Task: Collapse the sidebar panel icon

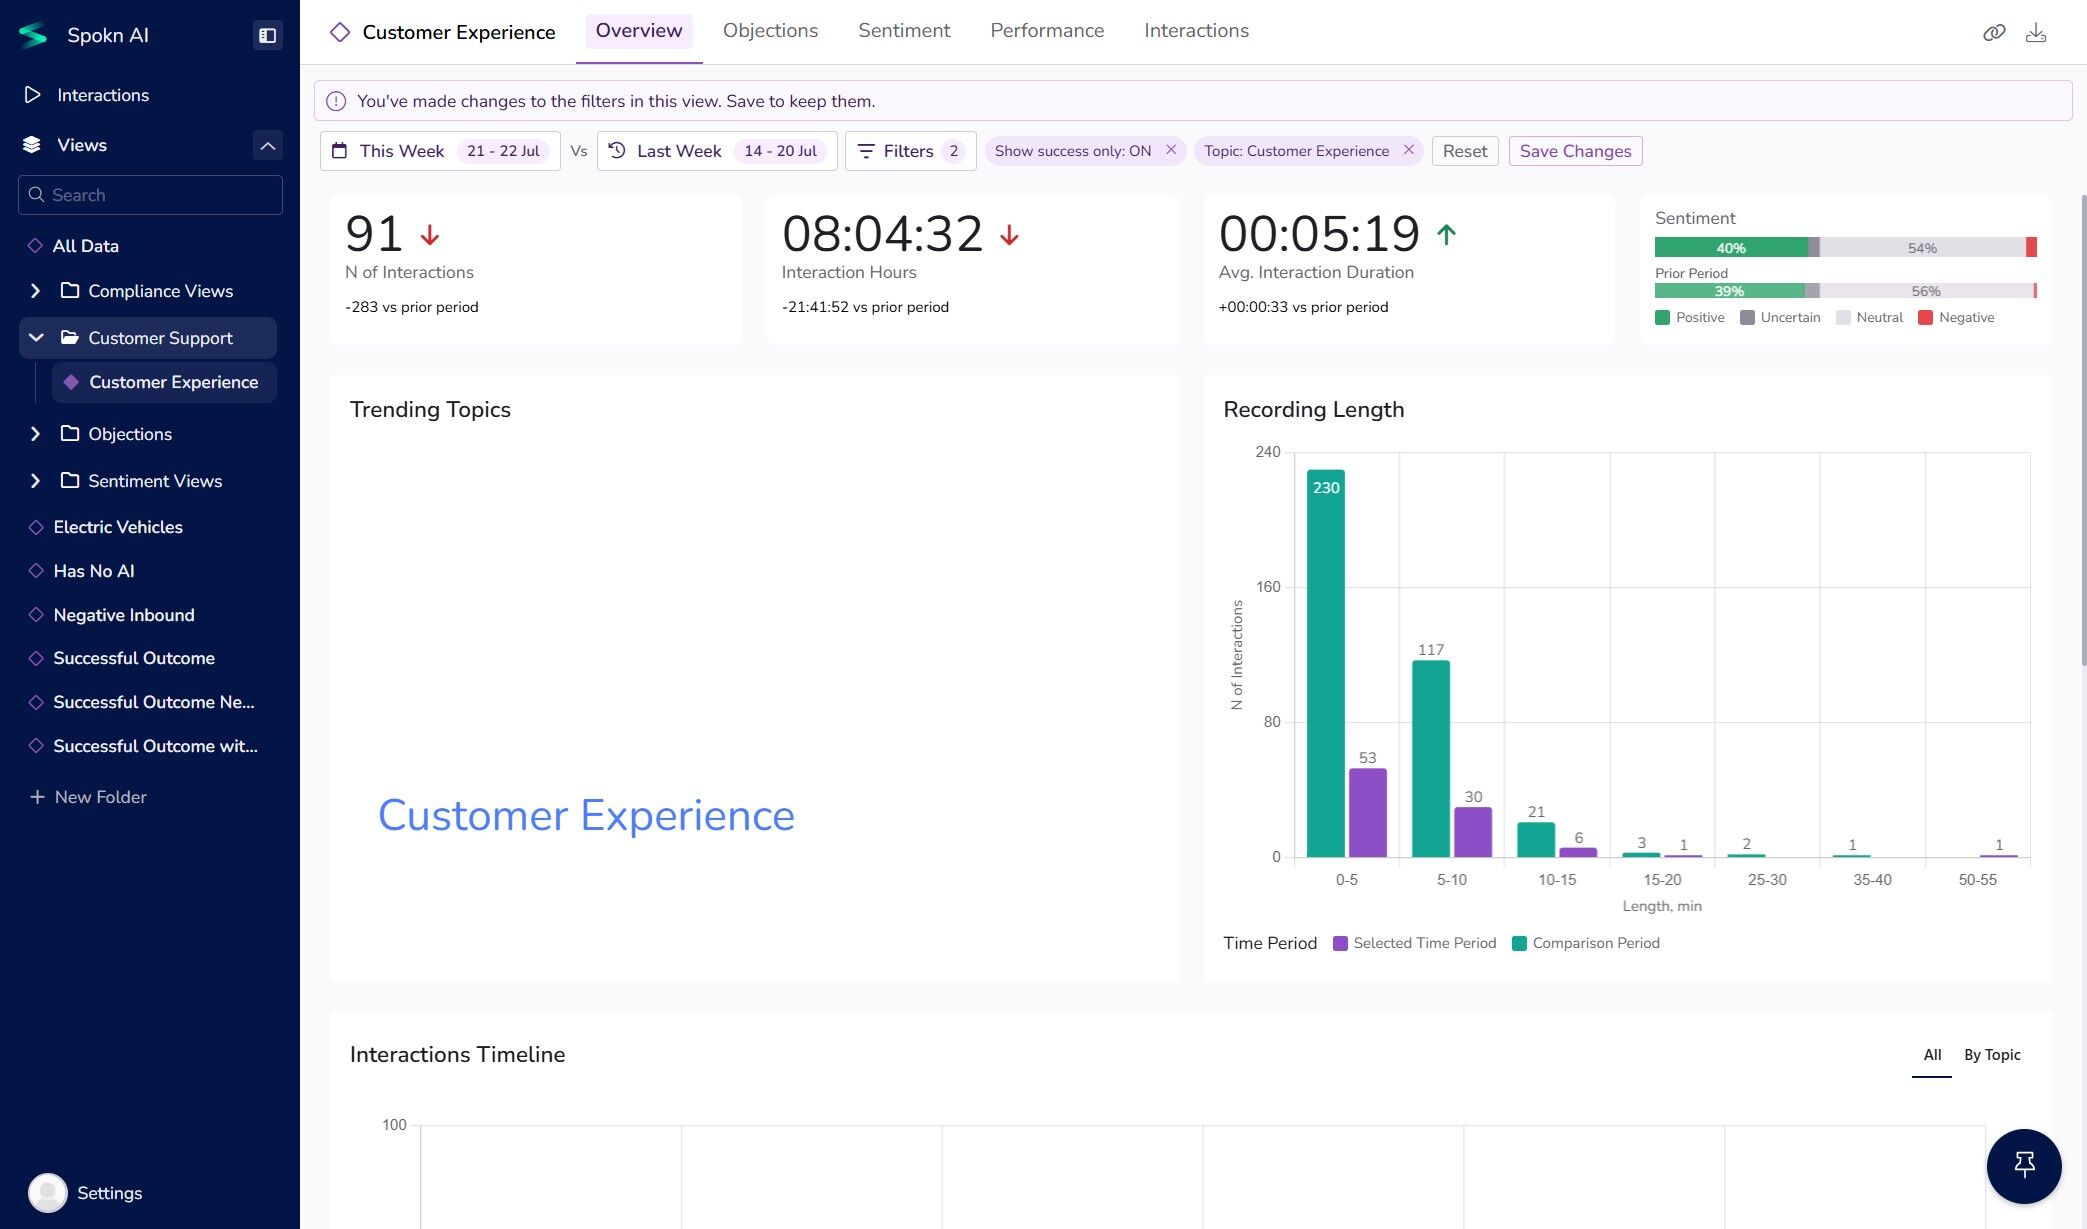Action: tap(267, 35)
